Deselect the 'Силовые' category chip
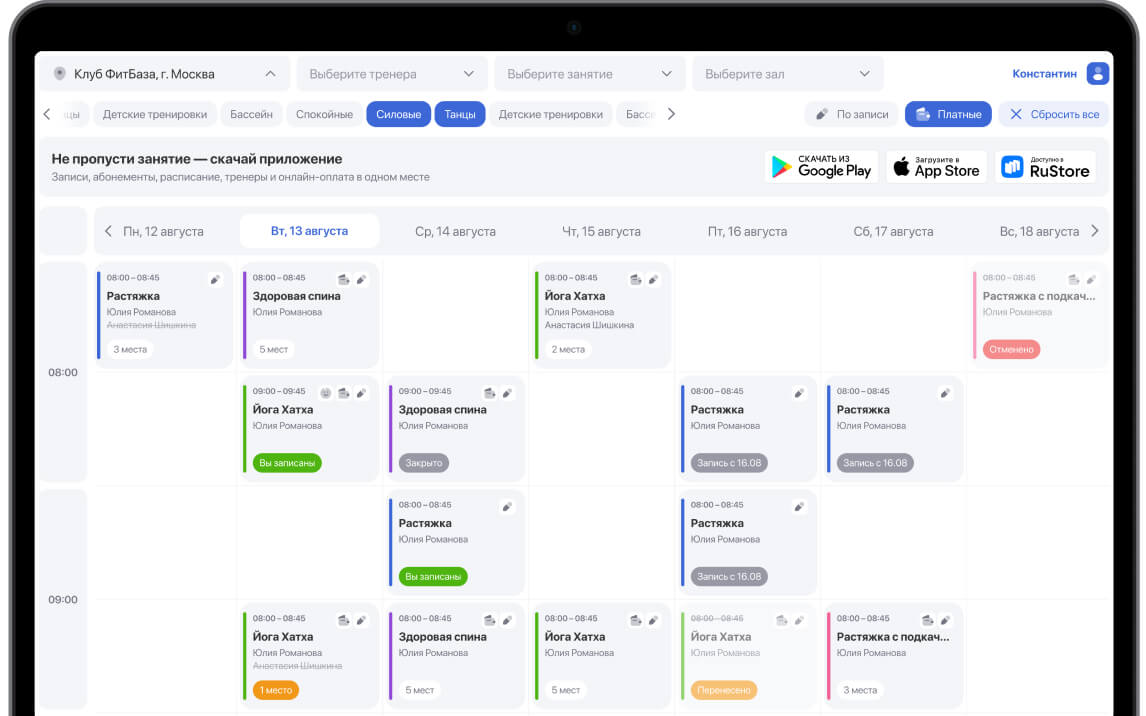The width and height of the screenshot is (1146, 716). click(x=398, y=114)
